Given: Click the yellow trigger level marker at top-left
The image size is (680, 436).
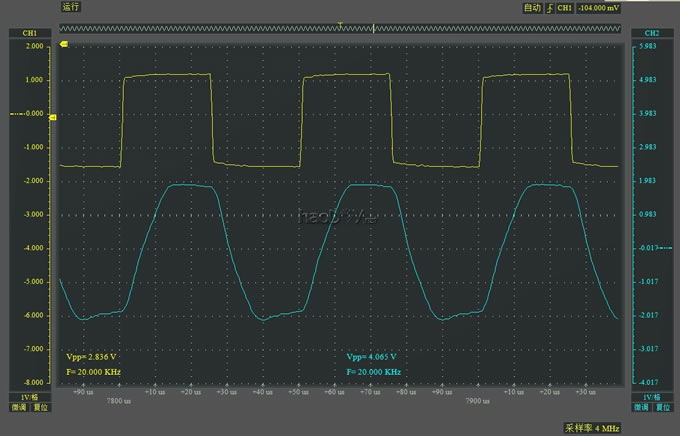Looking at the screenshot, I should pos(66,44).
